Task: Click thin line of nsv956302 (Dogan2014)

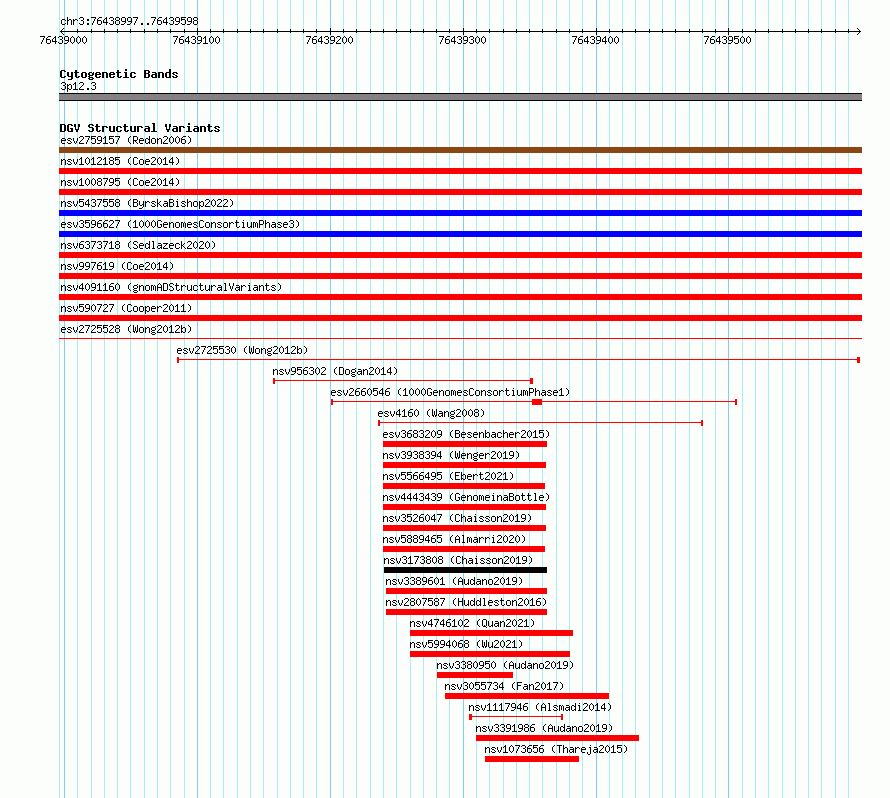Action: (x=403, y=381)
